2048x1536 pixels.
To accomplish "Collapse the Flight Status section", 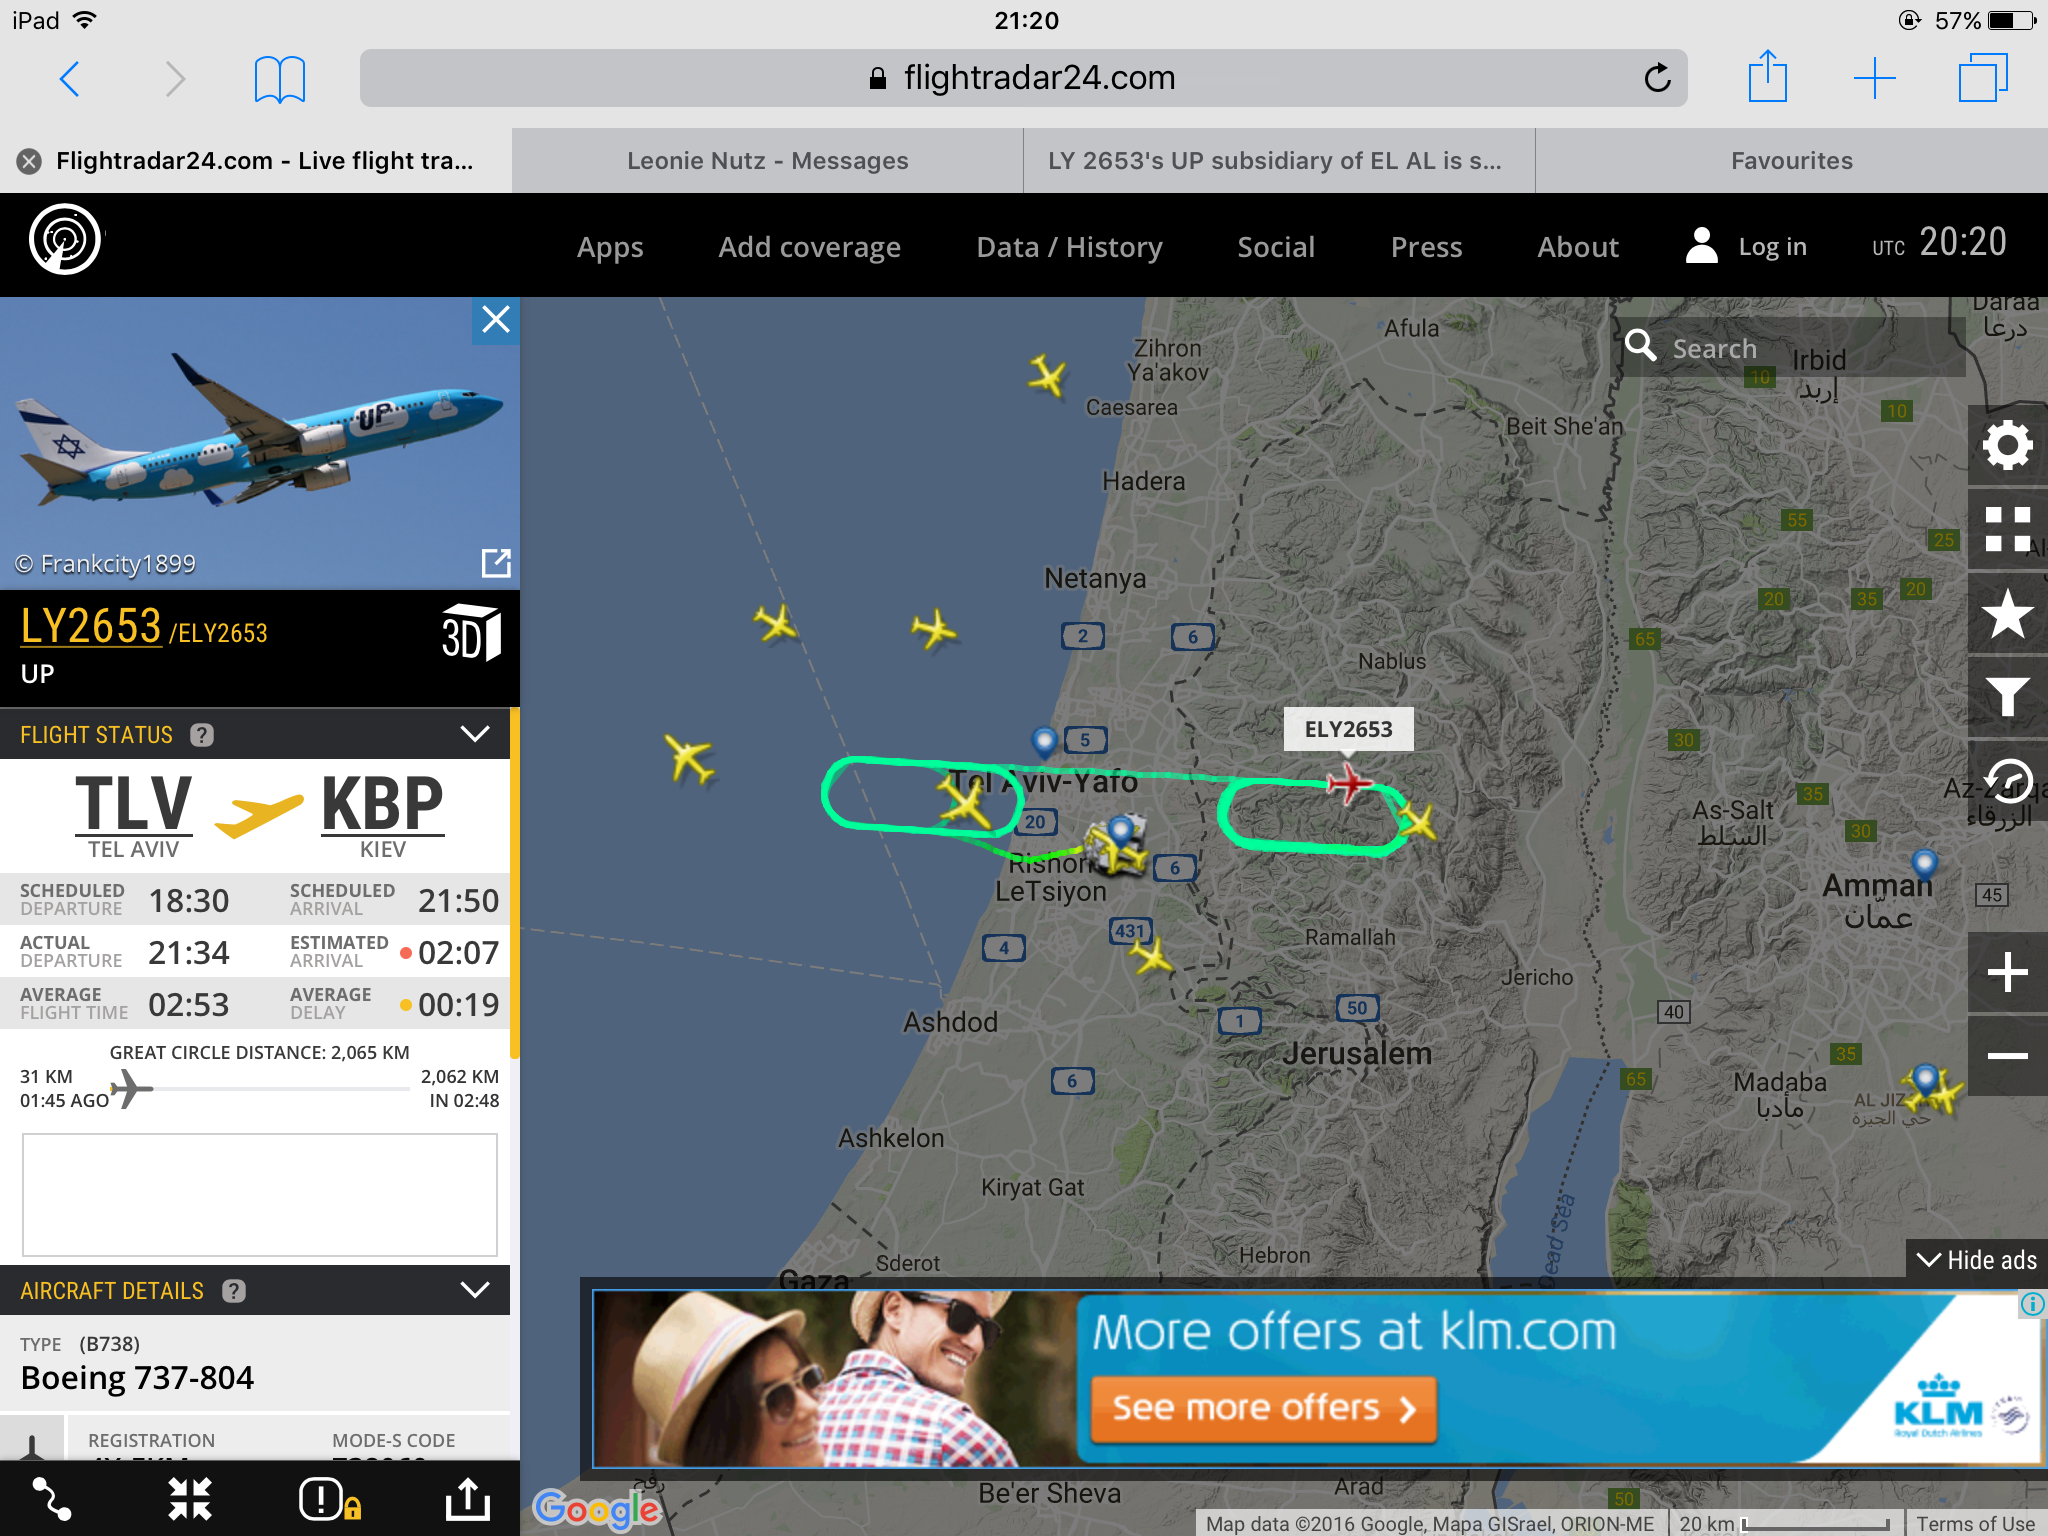I will [475, 734].
